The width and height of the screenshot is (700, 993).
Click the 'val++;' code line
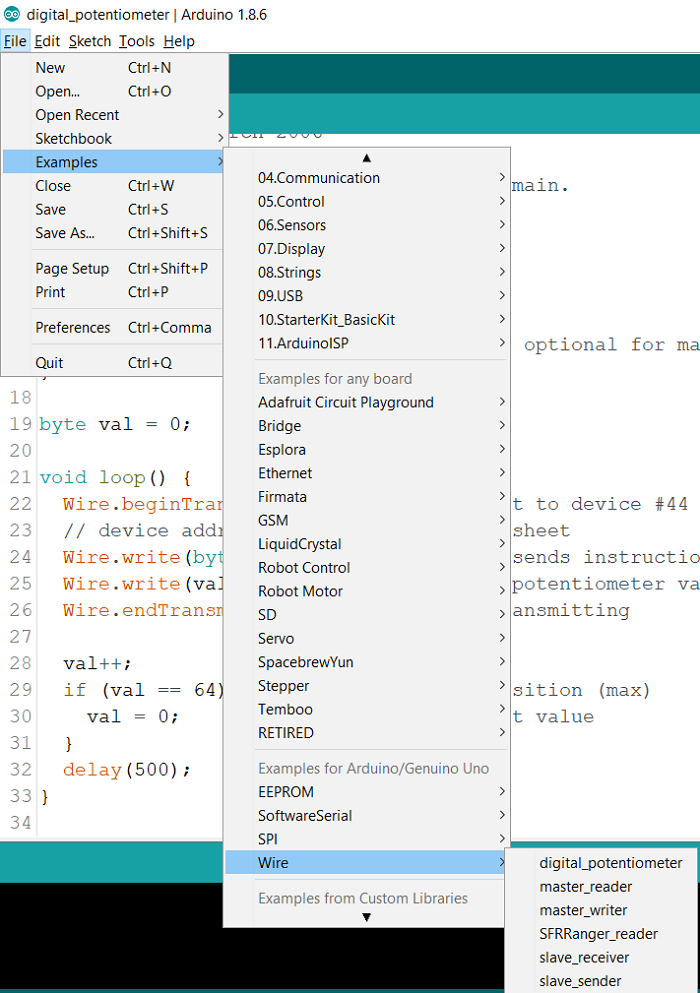tap(98, 663)
